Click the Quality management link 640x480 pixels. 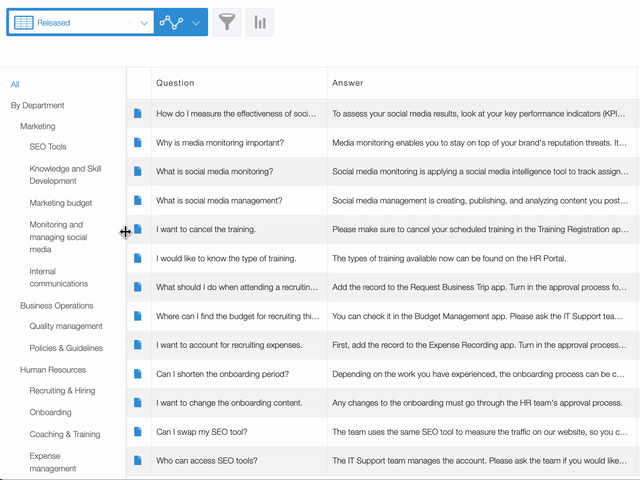[66, 326]
